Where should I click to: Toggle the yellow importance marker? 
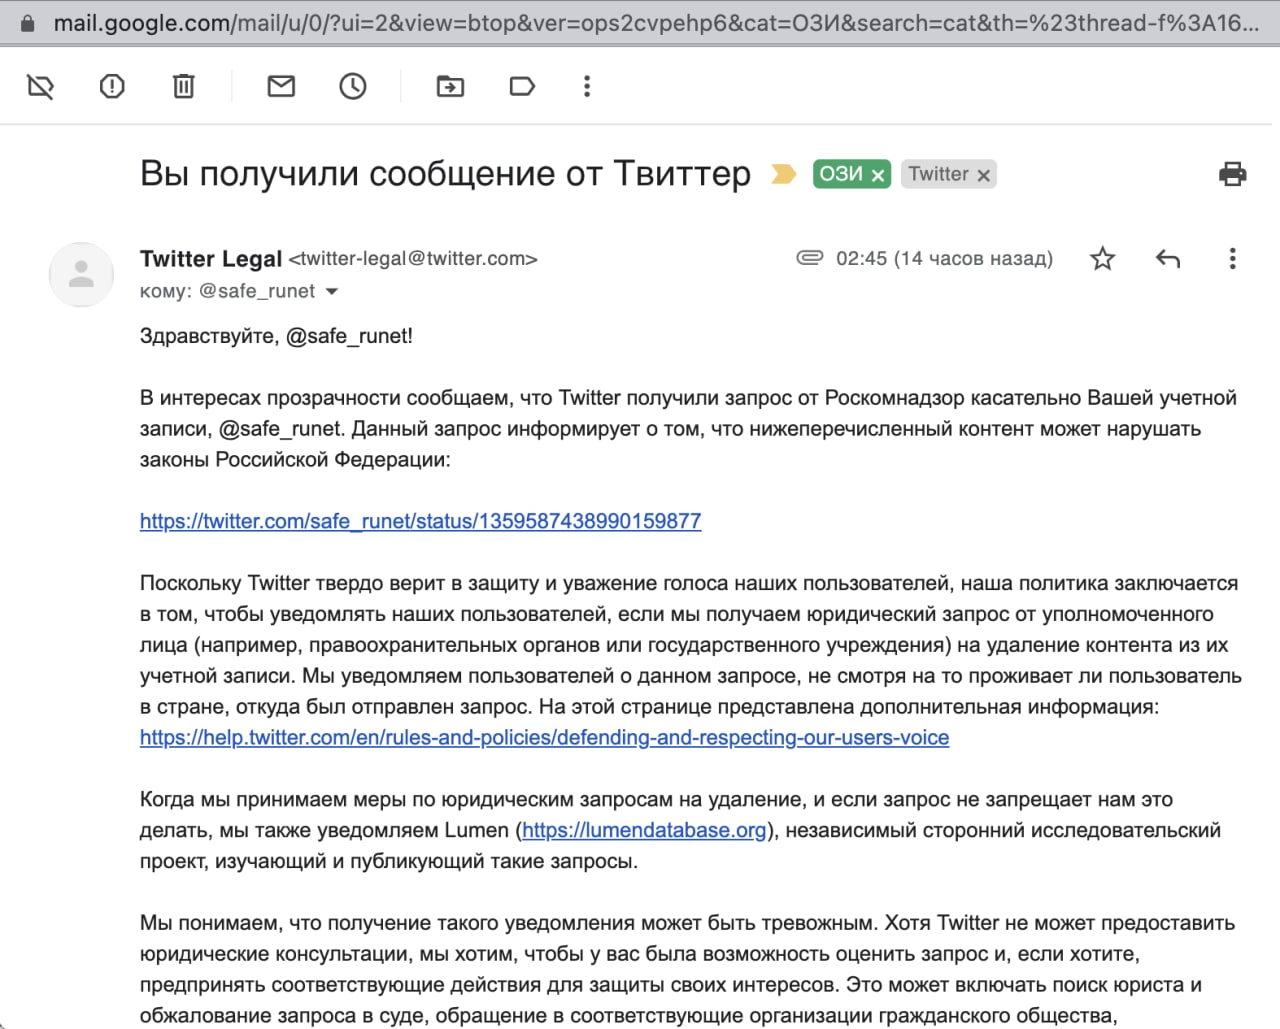784,174
